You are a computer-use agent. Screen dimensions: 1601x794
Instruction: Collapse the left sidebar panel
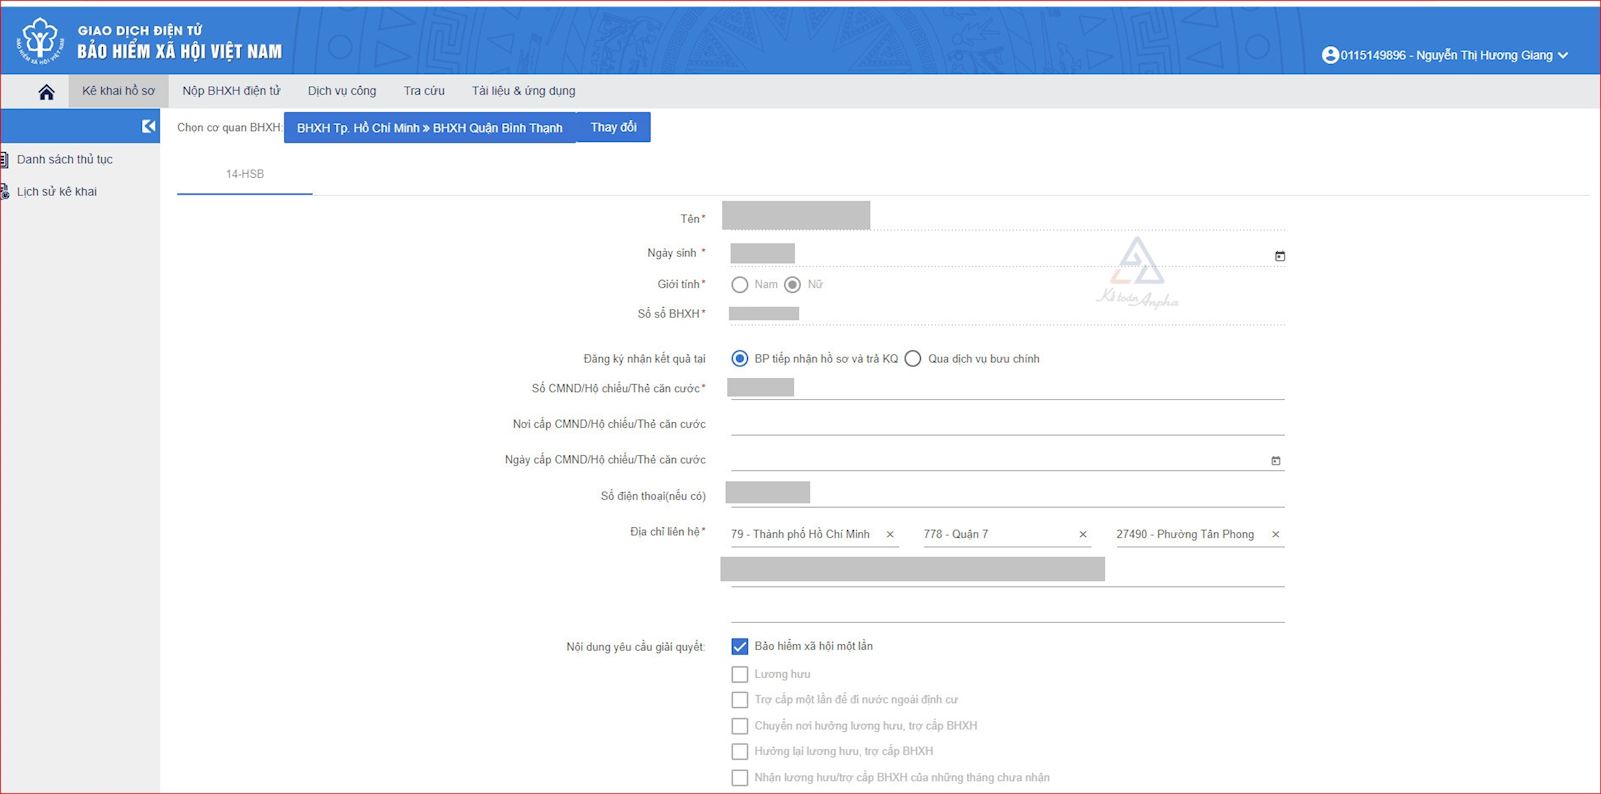[148, 126]
